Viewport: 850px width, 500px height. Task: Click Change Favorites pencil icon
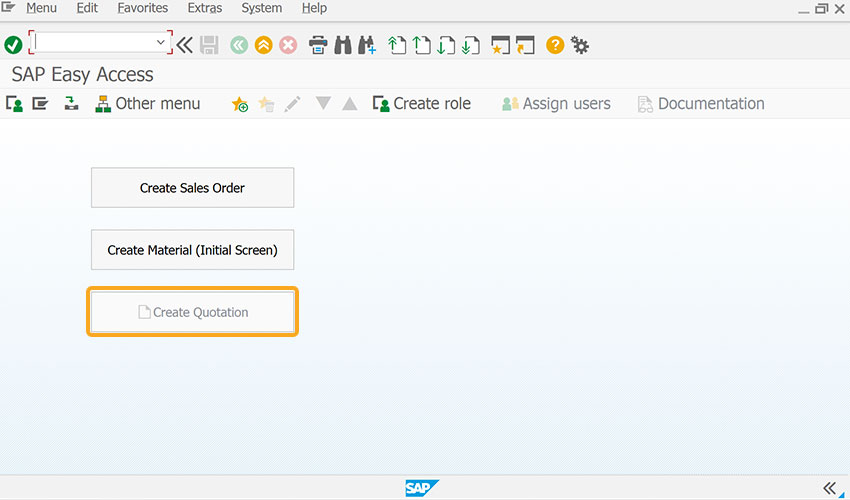coord(292,104)
